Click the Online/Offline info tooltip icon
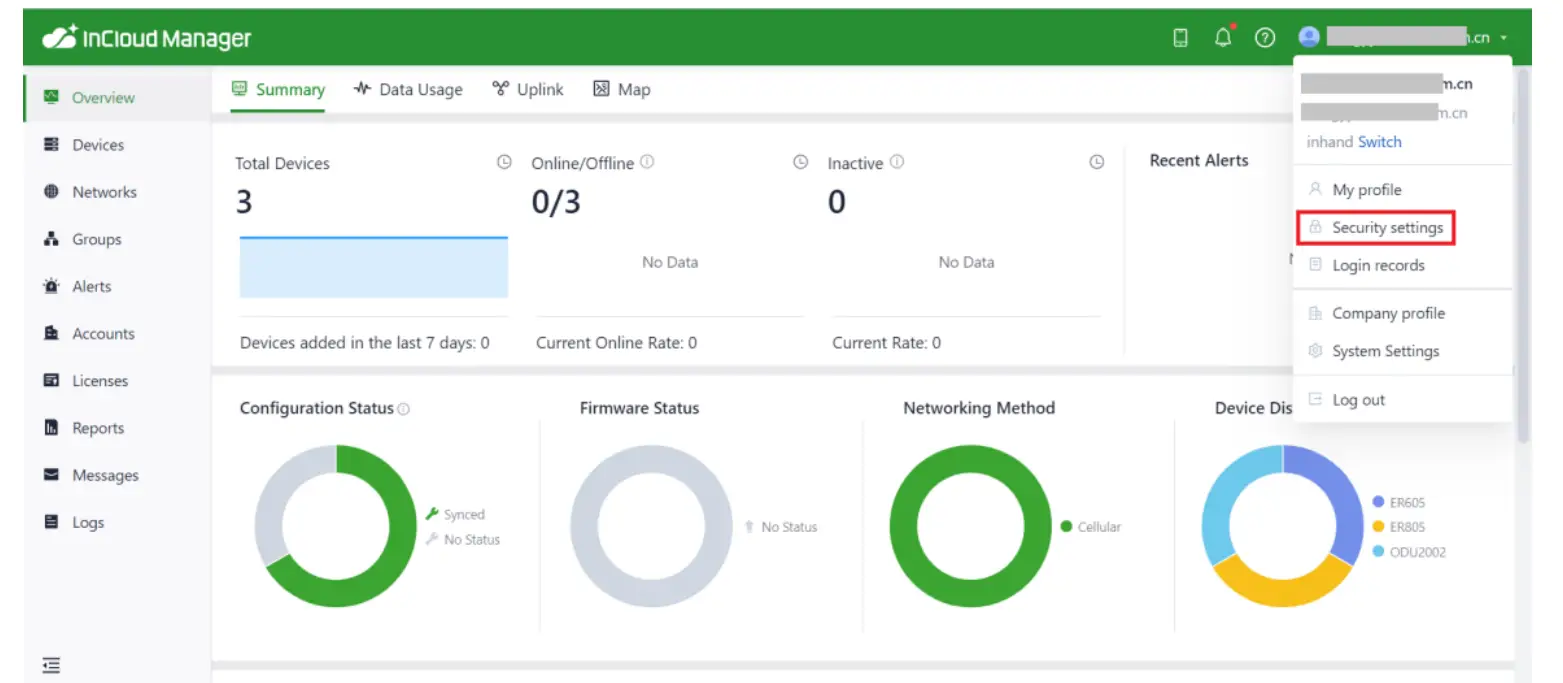Screen dimensions: 1563x683 coord(649,161)
